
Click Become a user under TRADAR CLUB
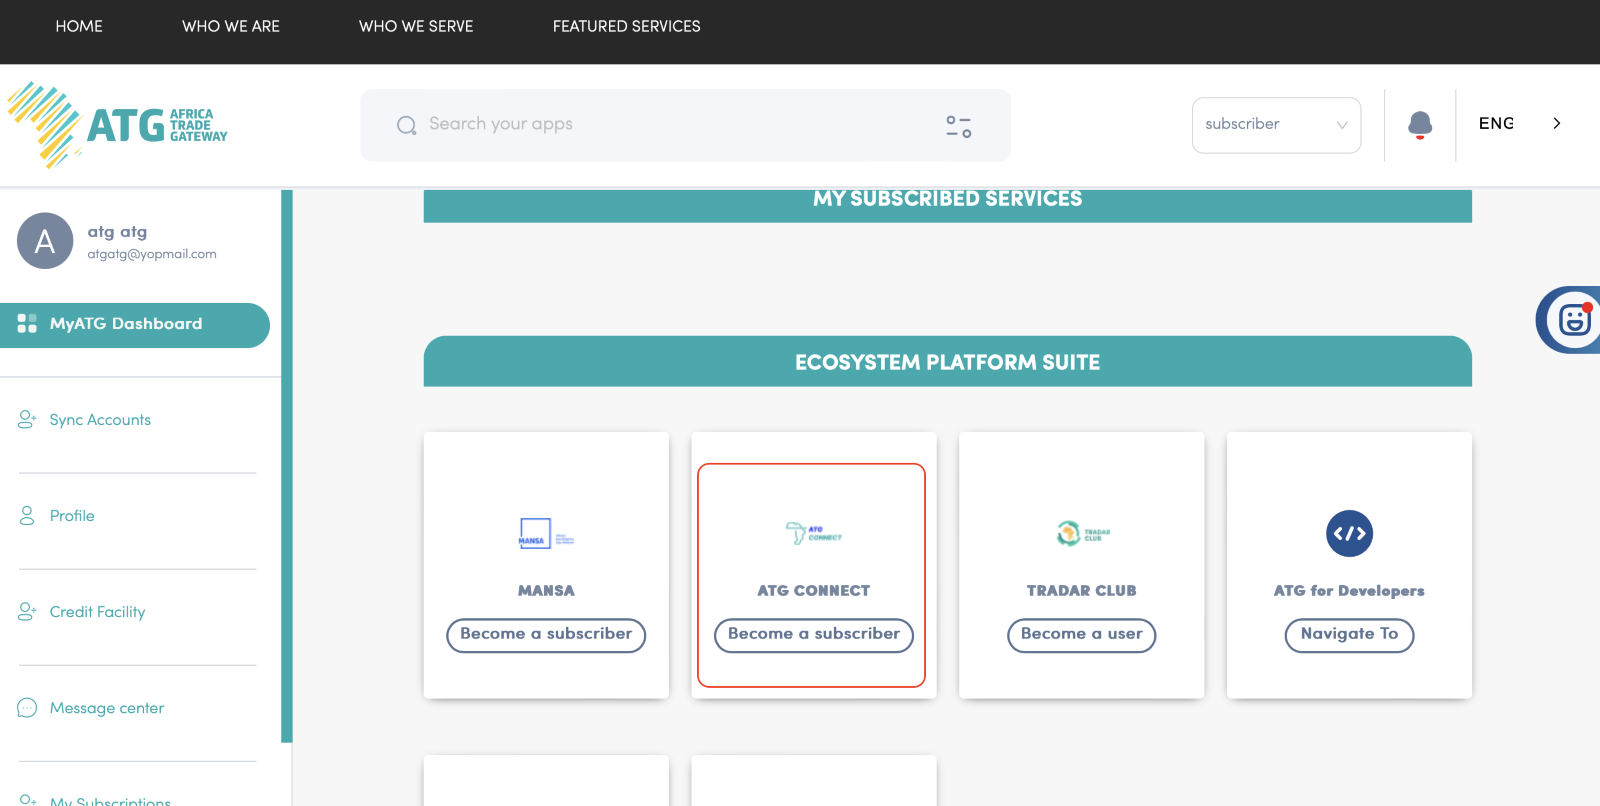coord(1082,635)
